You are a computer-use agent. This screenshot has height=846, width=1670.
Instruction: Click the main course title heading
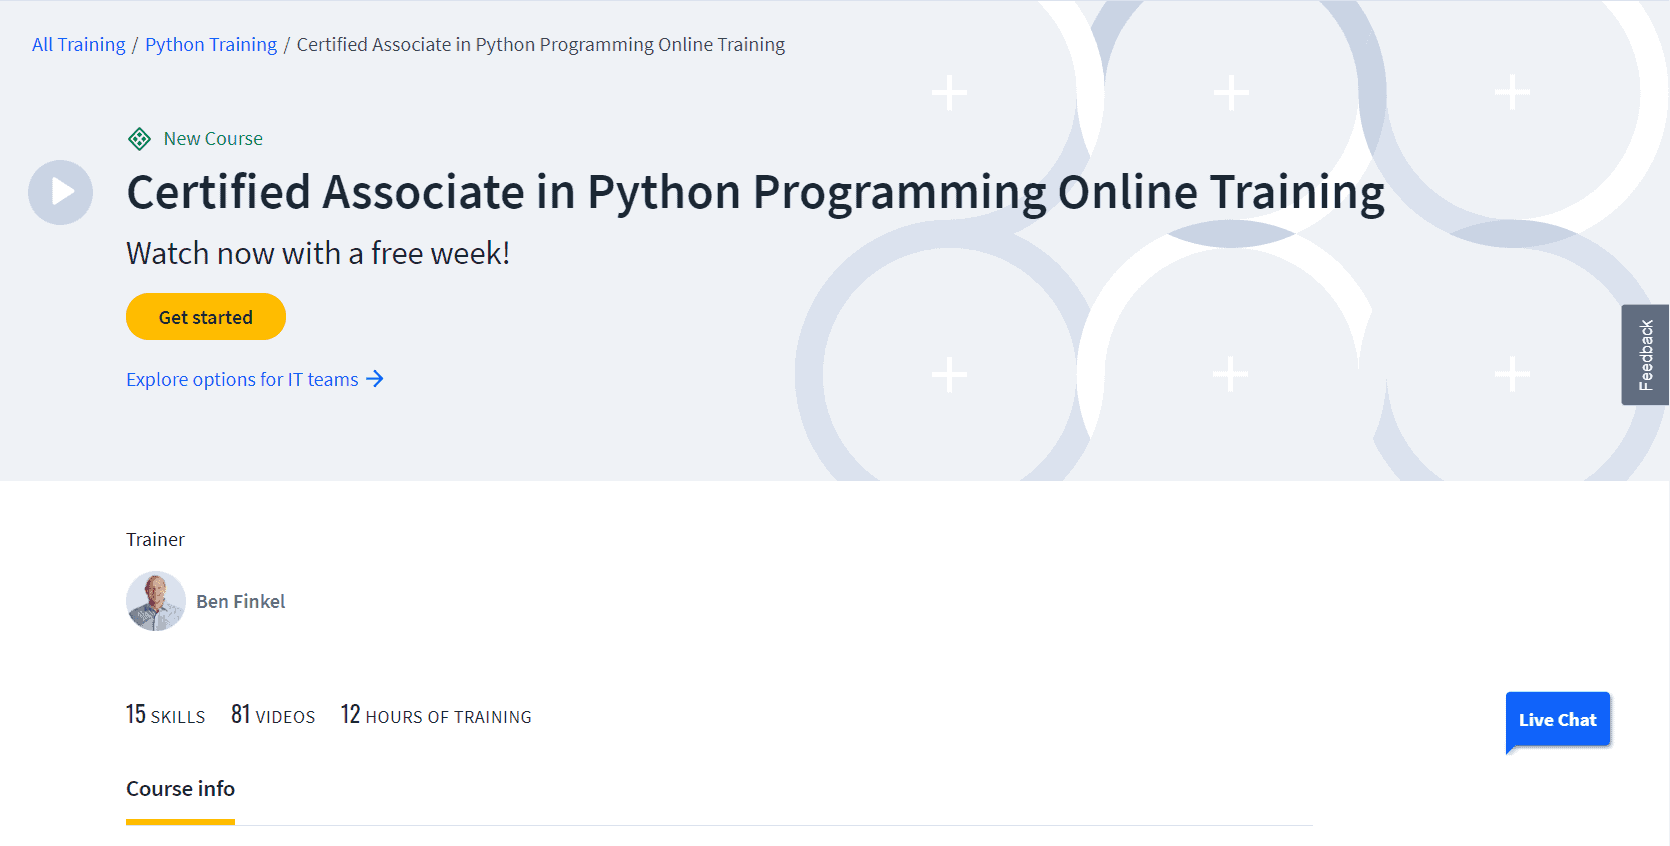click(755, 192)
